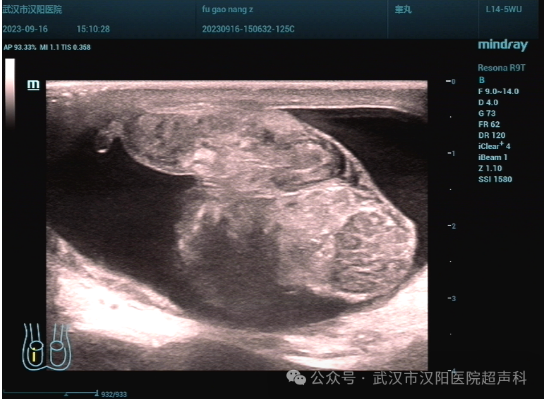Image resolution: width=544 pixels, height=399 pixels.
Task: Click the gain parameter G 73
Action: [487, 113]
